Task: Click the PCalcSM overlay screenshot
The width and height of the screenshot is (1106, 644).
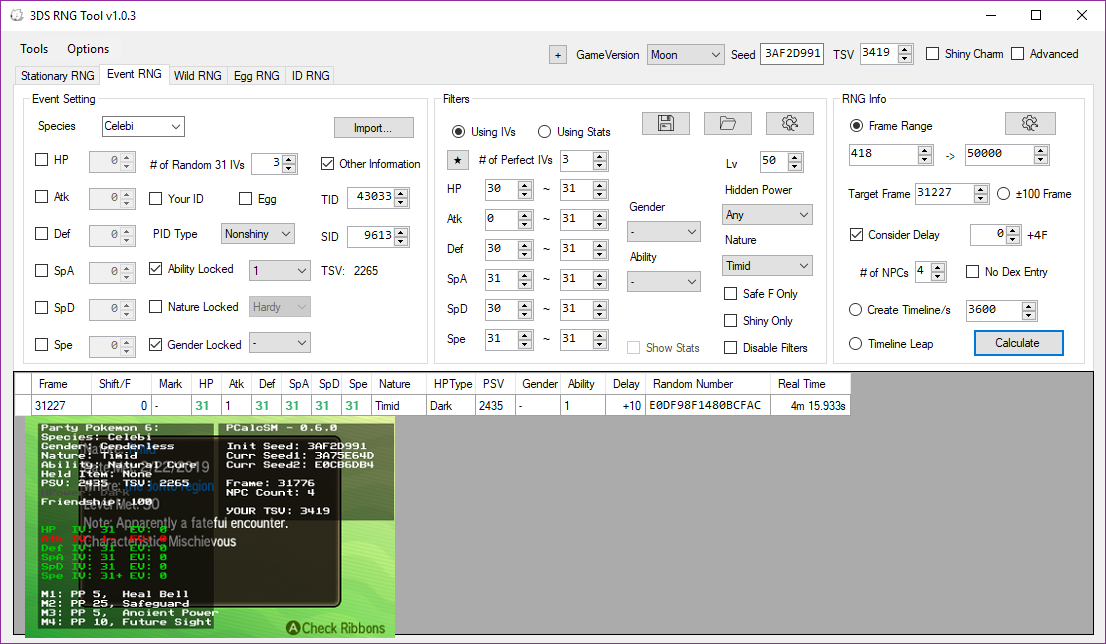Action: 209,526
